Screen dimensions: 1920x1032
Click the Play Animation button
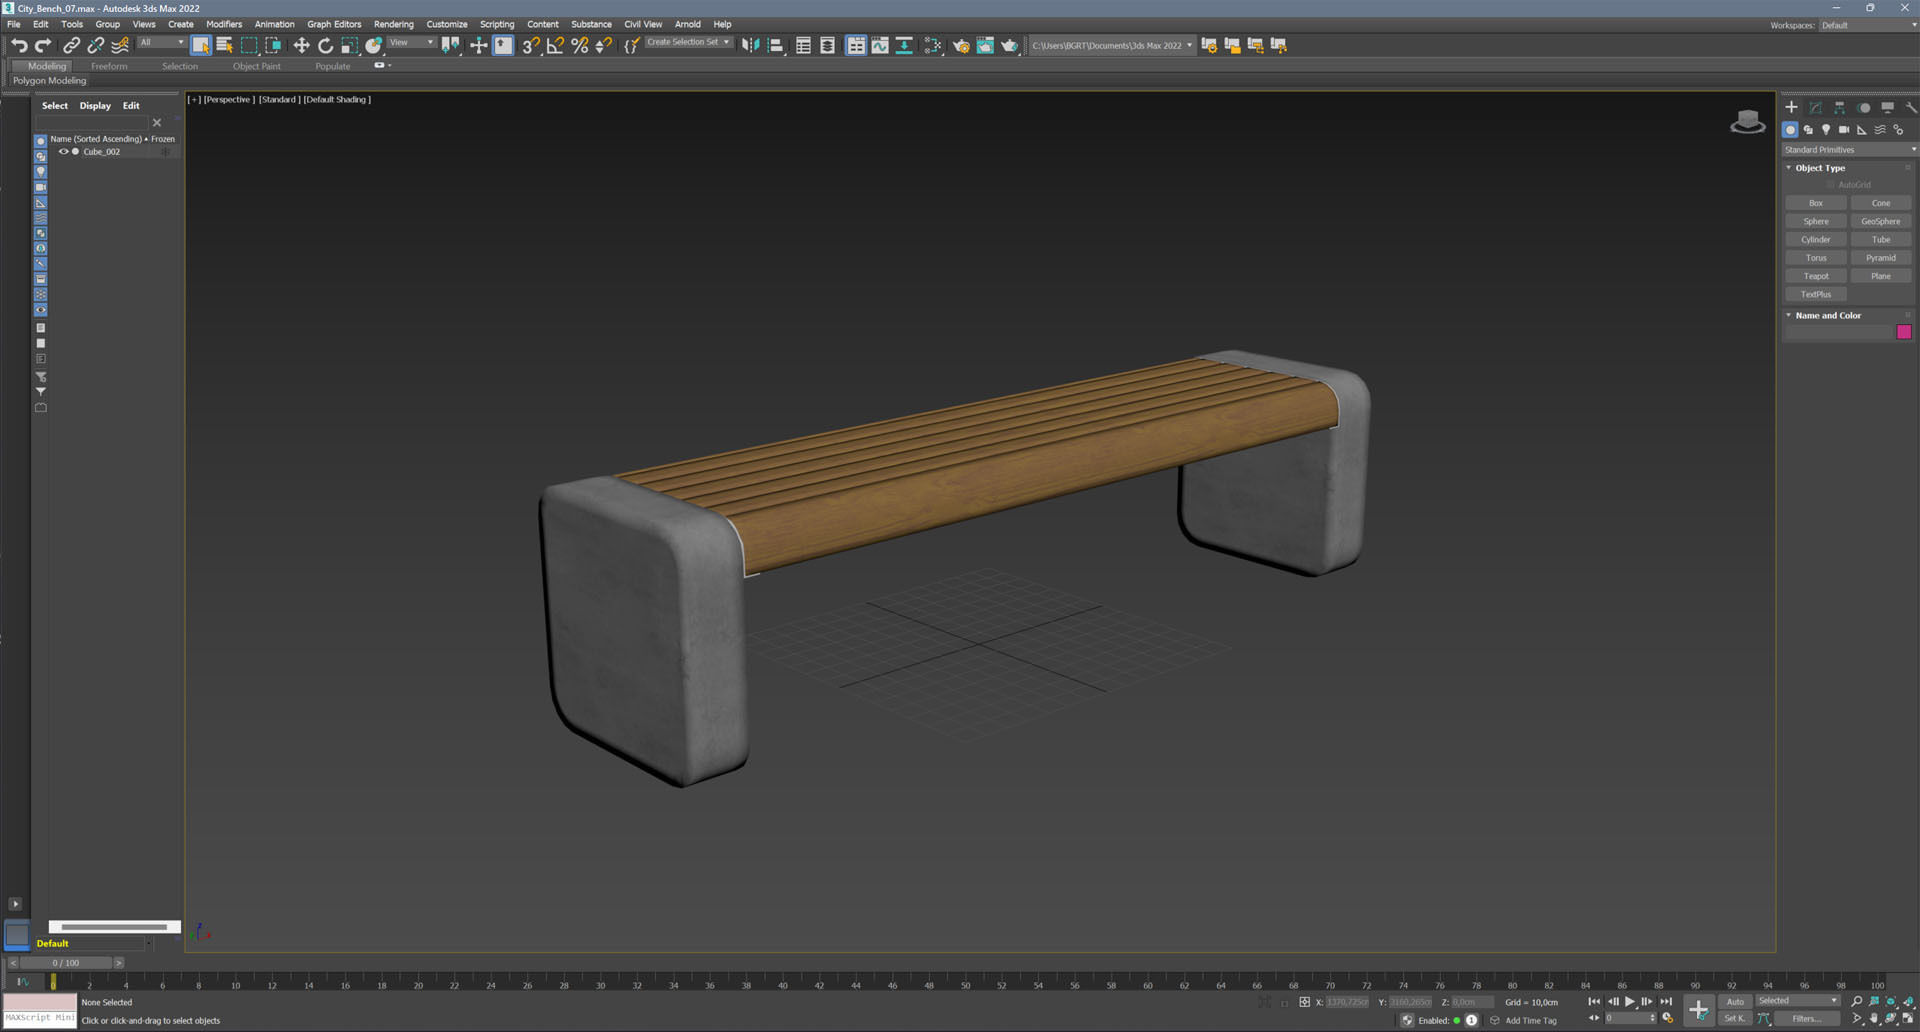[x=1629, y=1001]
